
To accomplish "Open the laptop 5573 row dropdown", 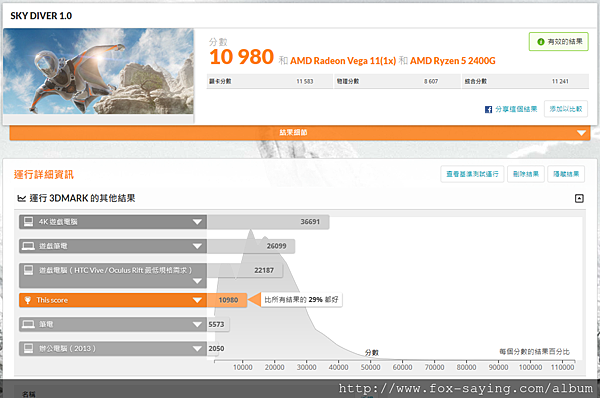I will [197, 325].
